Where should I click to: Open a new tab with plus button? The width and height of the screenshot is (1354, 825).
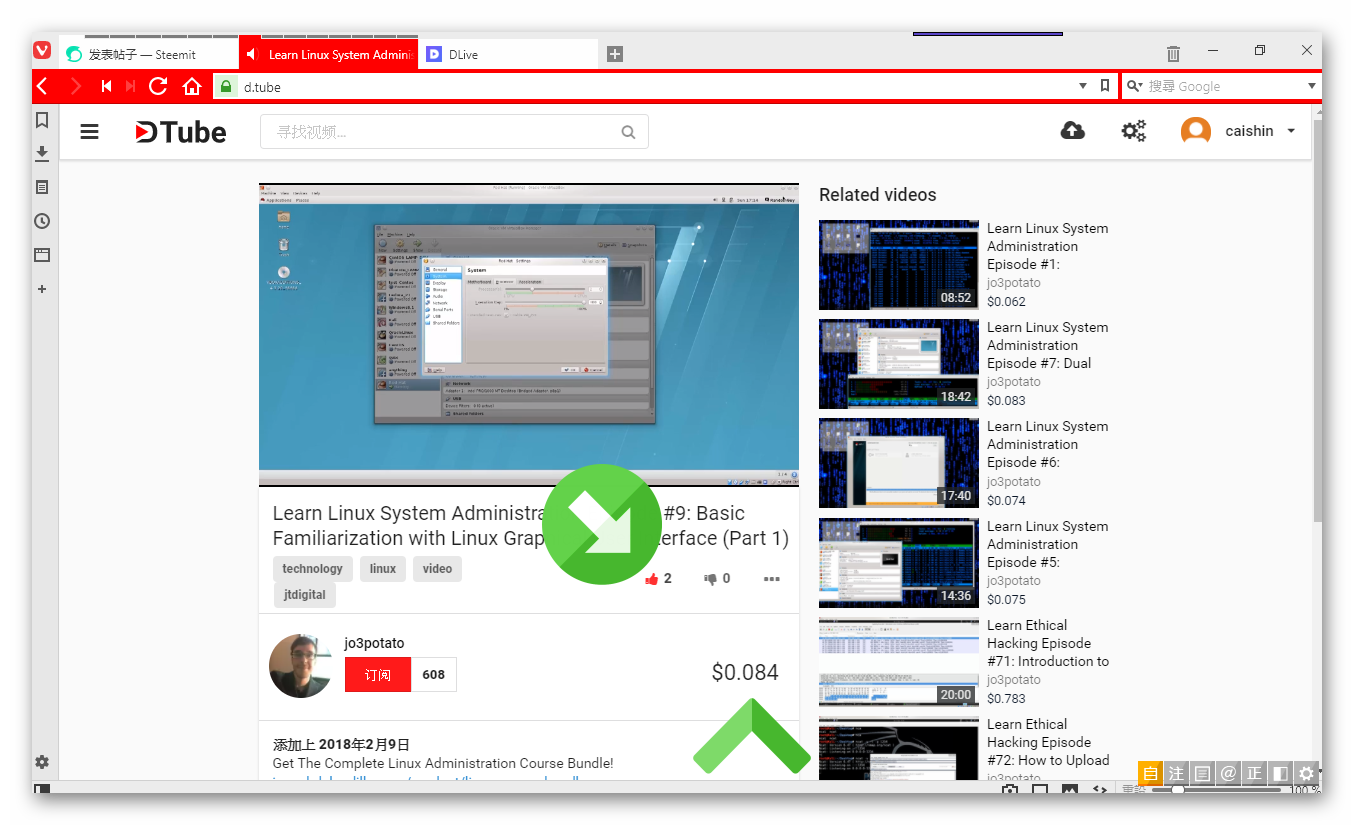click(615, 54)
